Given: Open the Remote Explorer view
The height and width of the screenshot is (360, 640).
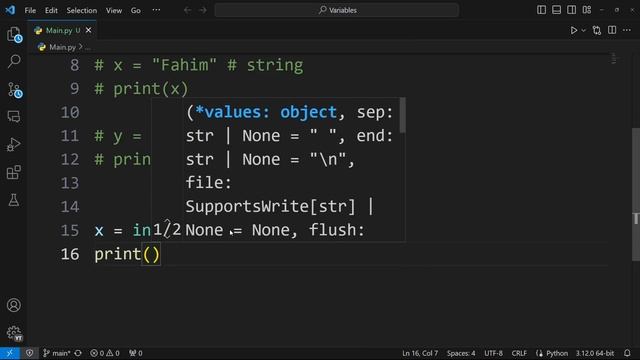Looking at the screenshot, I should 14,117.
